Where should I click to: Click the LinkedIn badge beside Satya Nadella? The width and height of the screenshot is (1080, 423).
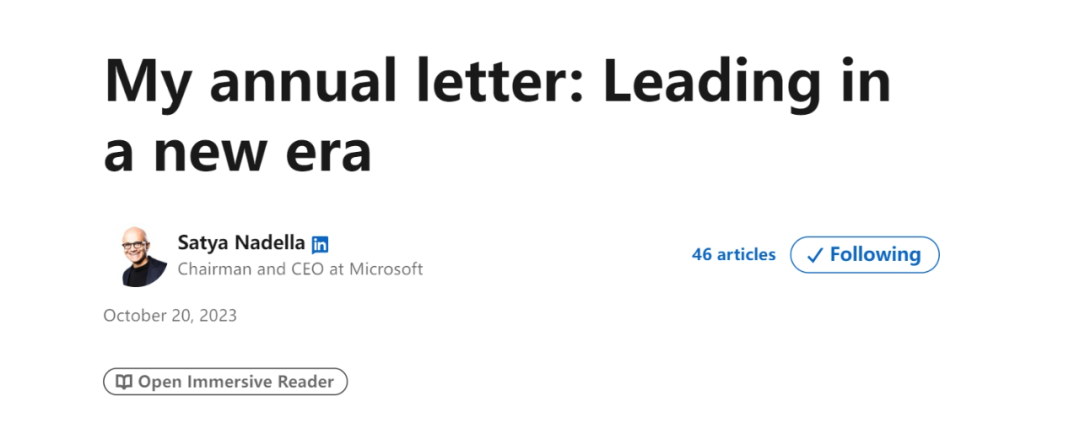320,244
